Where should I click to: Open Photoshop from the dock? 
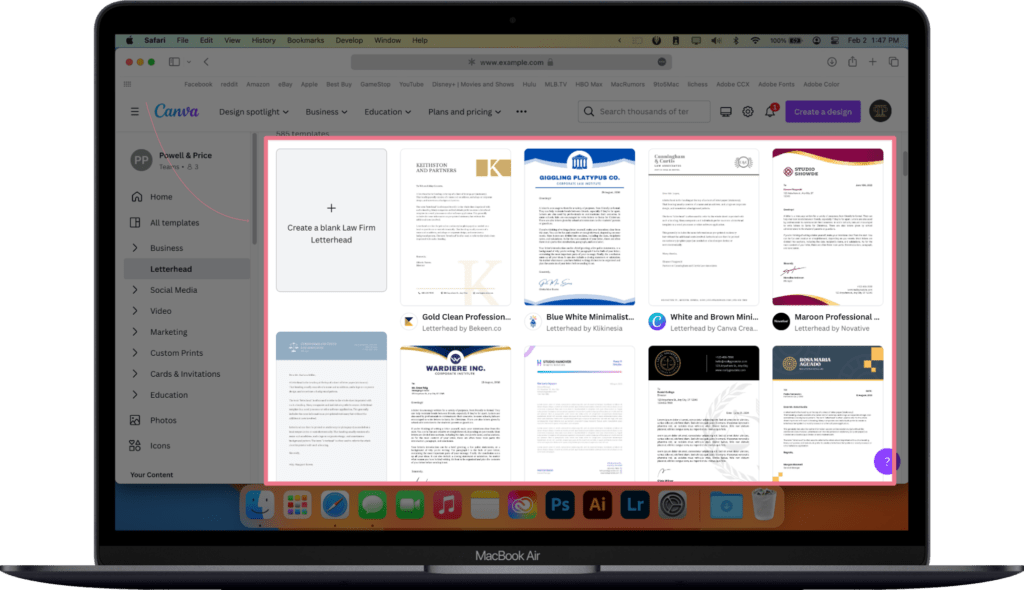pyautogui.click(x=560, y=505)
